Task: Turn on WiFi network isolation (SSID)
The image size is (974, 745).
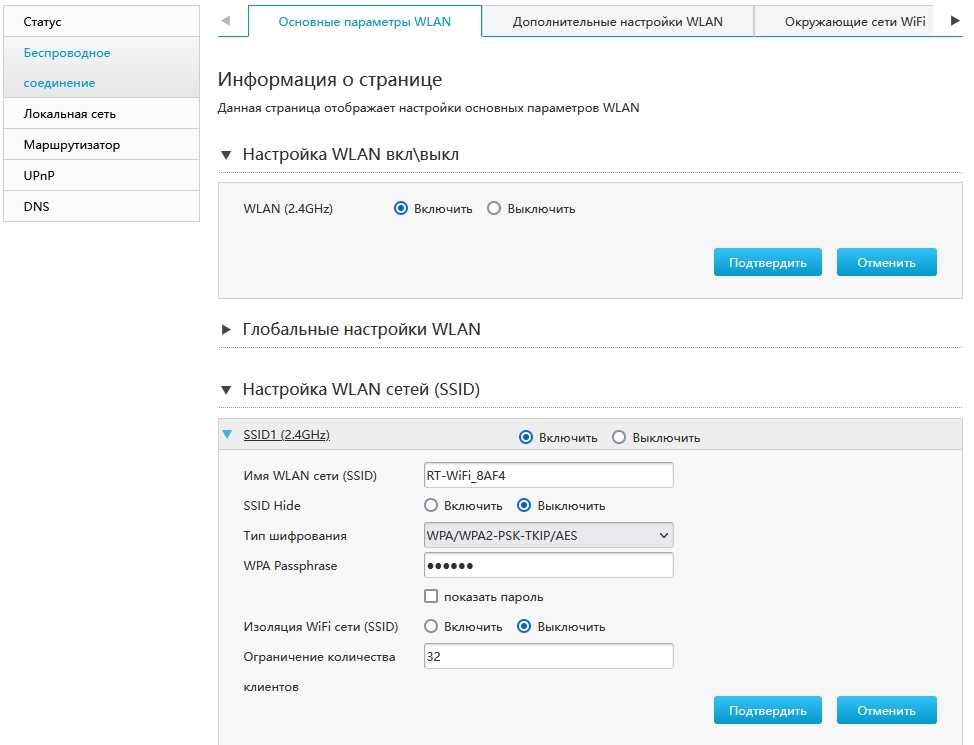Action: [x=431, y=627]
